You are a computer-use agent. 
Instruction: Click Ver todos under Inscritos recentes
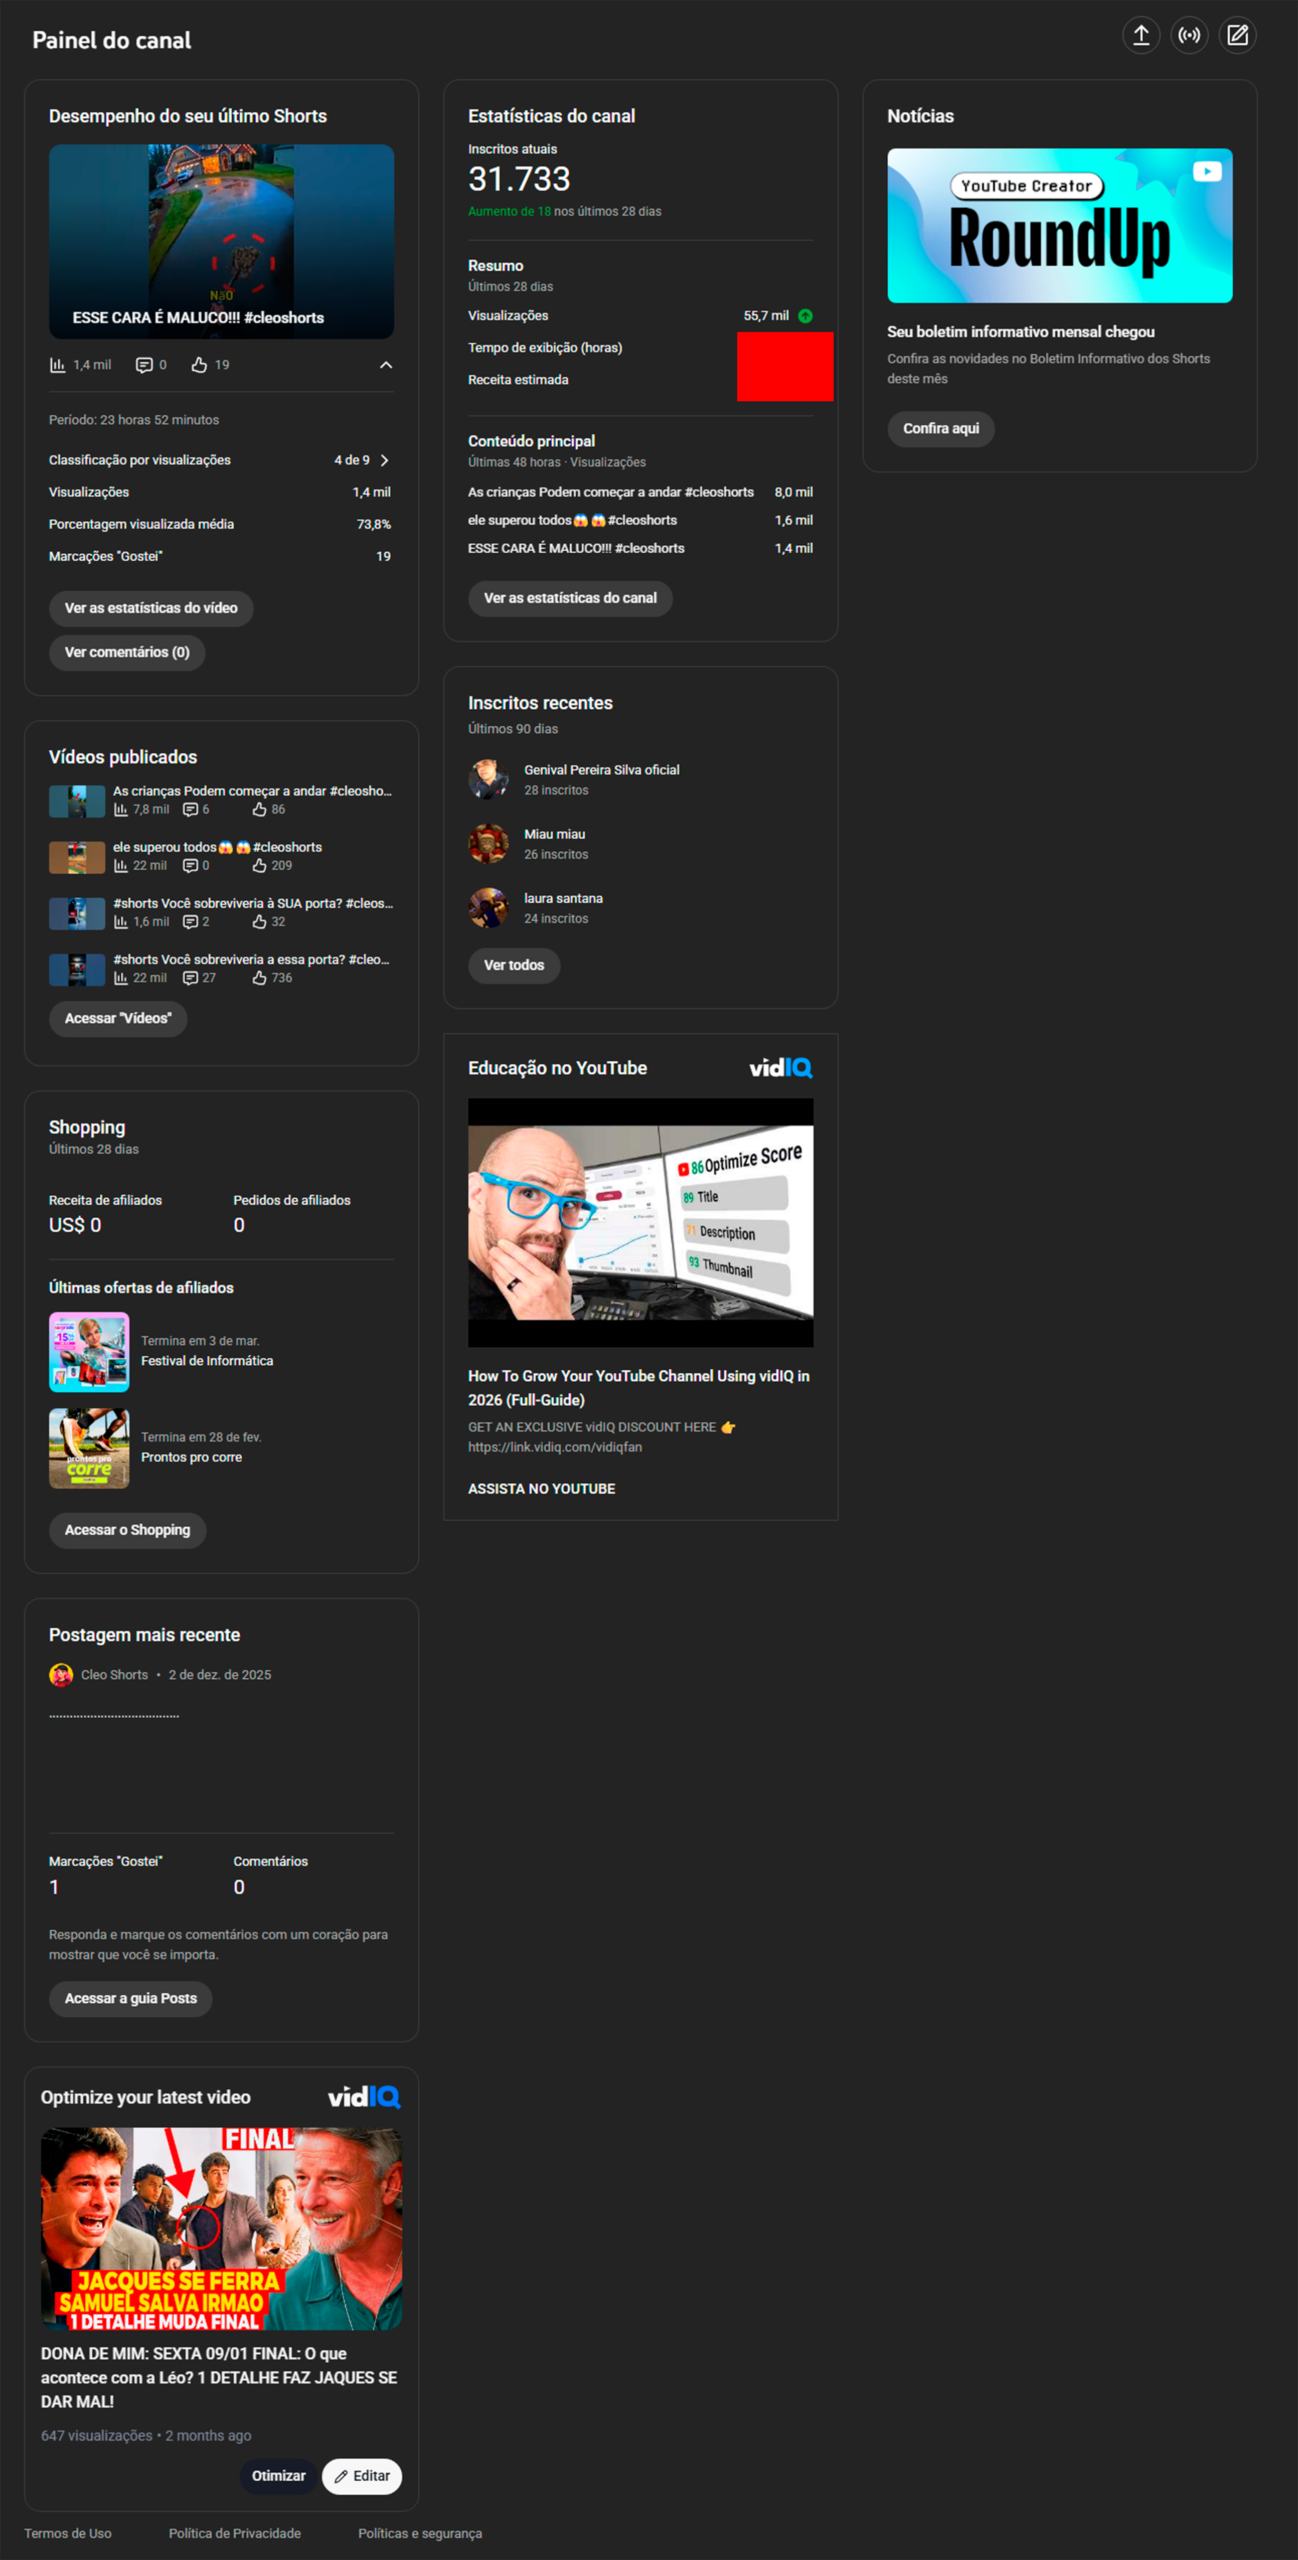coord(514,965)
